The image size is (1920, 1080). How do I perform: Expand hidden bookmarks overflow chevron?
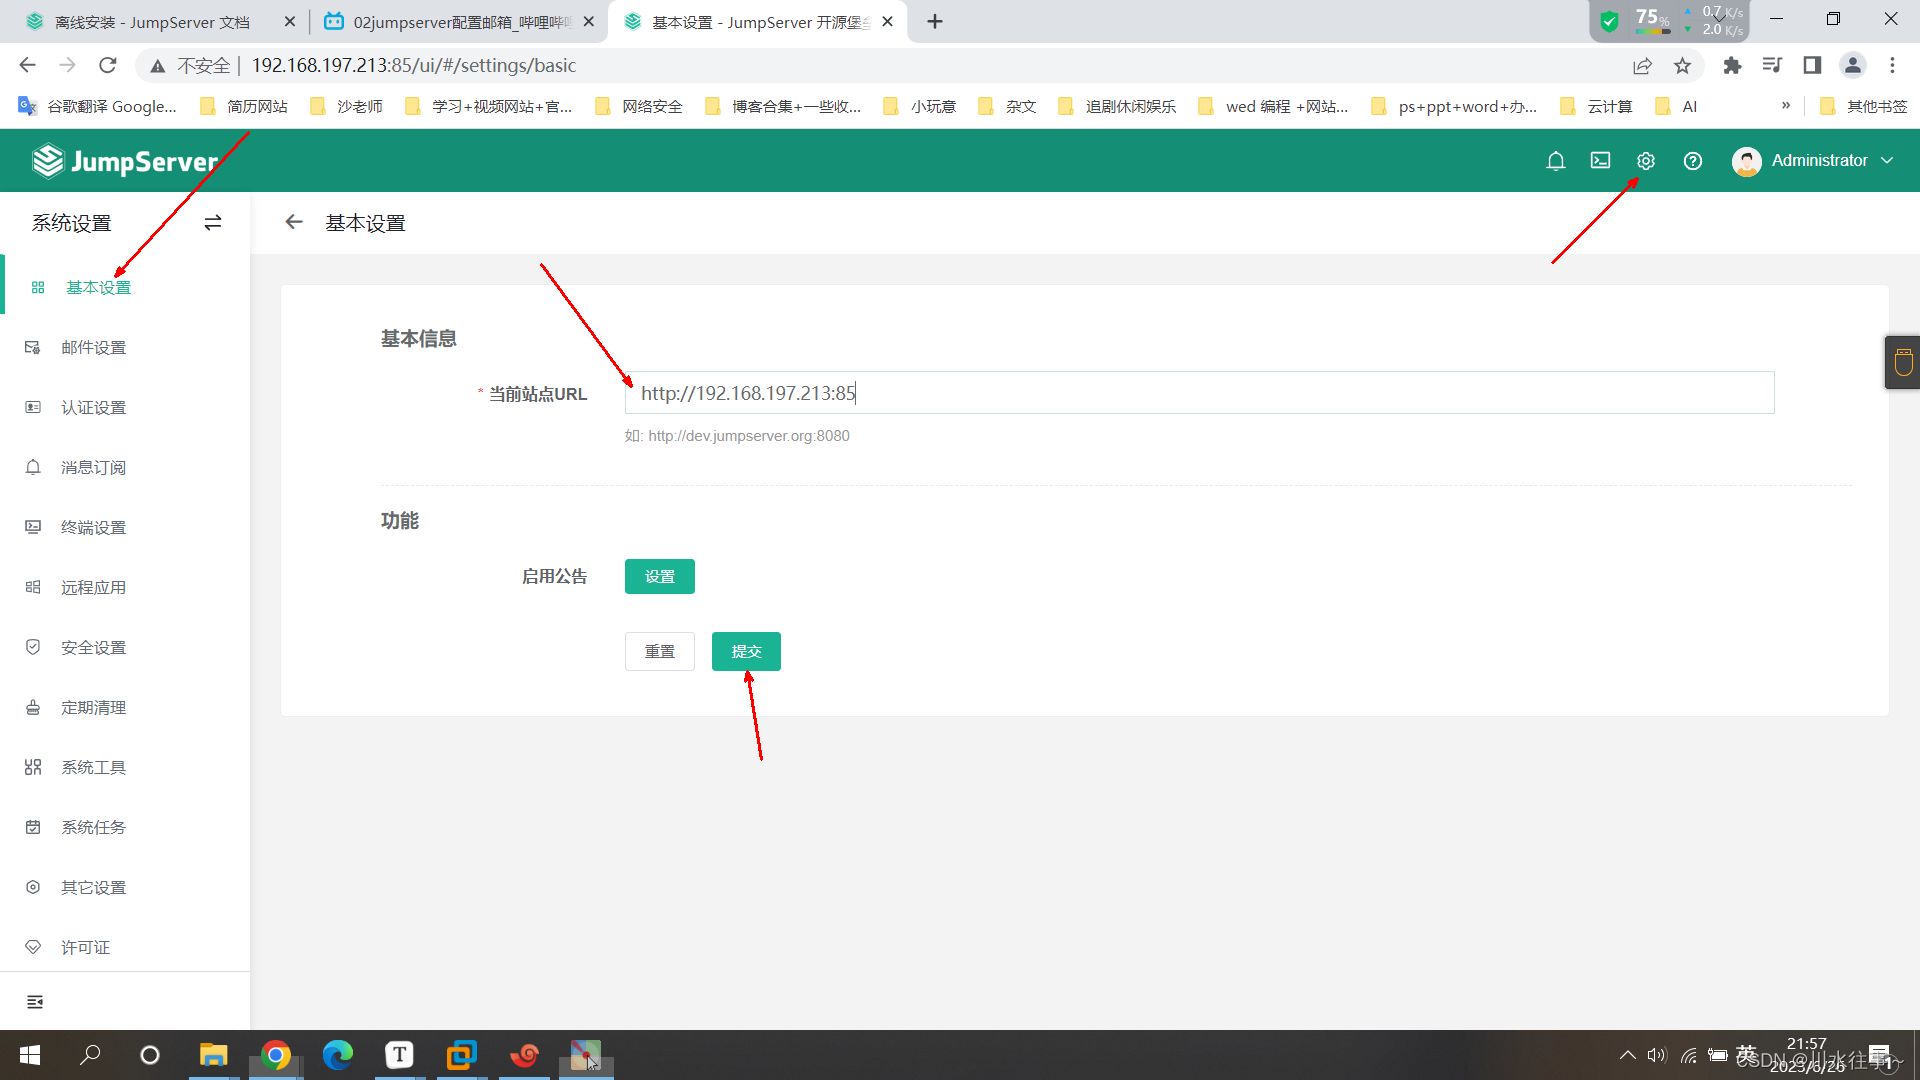pos(1786,106)
